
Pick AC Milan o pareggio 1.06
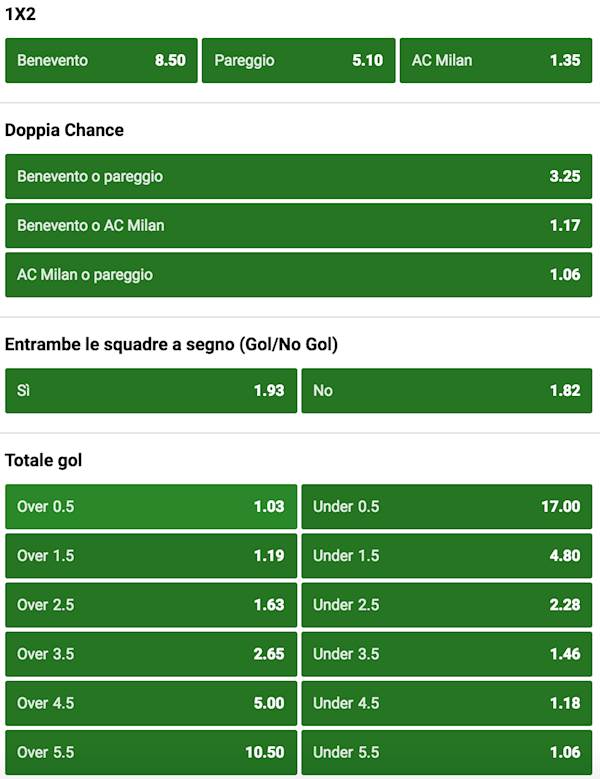(x=299, y=274)
